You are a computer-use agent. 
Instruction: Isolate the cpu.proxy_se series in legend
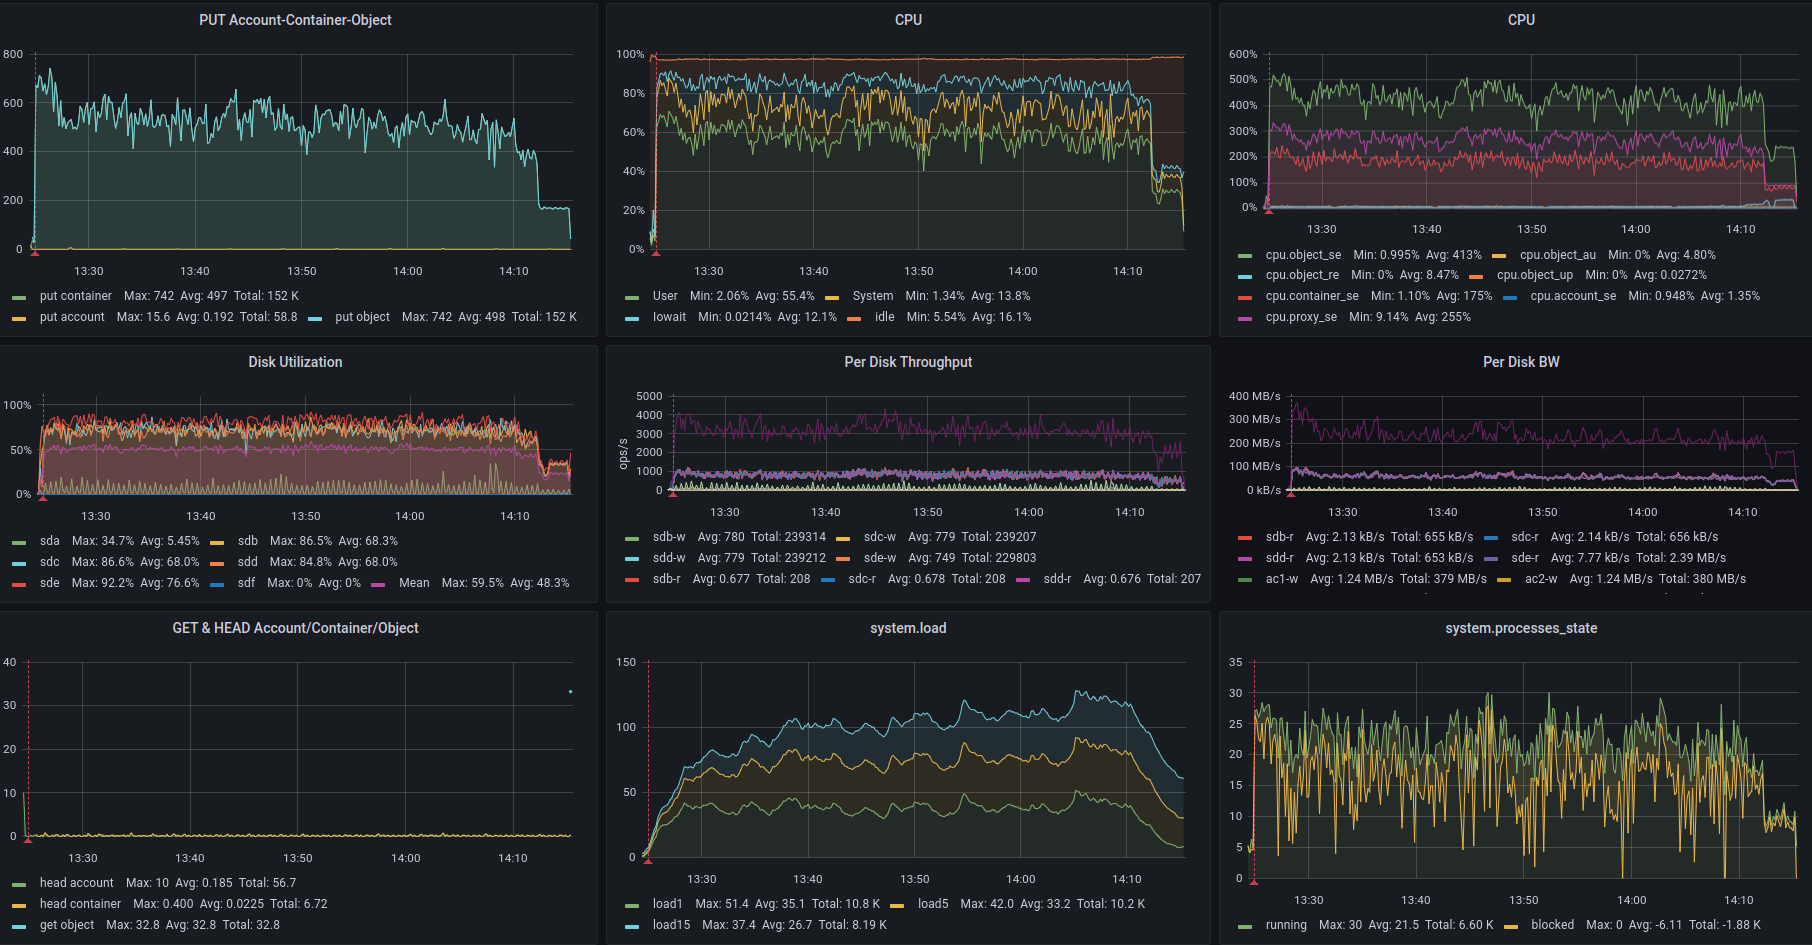pyautogui.click(x=1301, y=317)
